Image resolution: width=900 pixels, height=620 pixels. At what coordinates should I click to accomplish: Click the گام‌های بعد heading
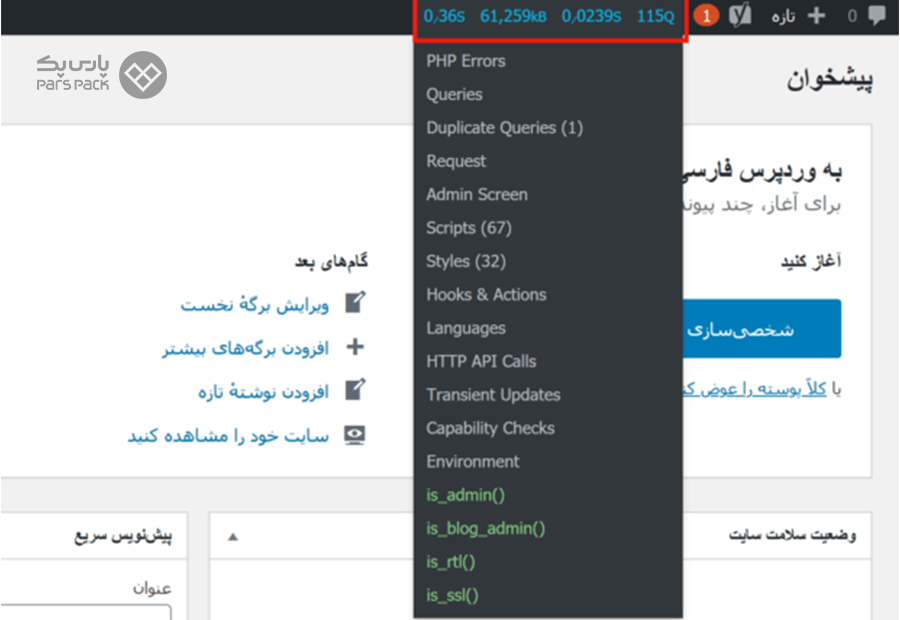(331, 262)
